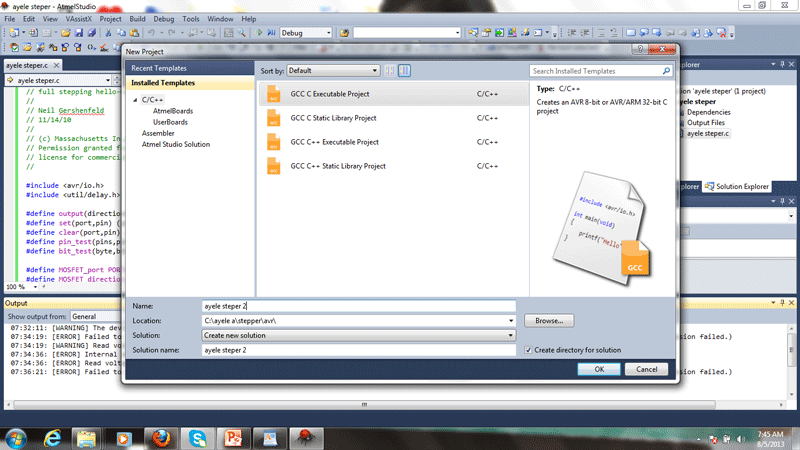800x450 pixels.
Task: Click the project Name input field
Action: (358, 306)
